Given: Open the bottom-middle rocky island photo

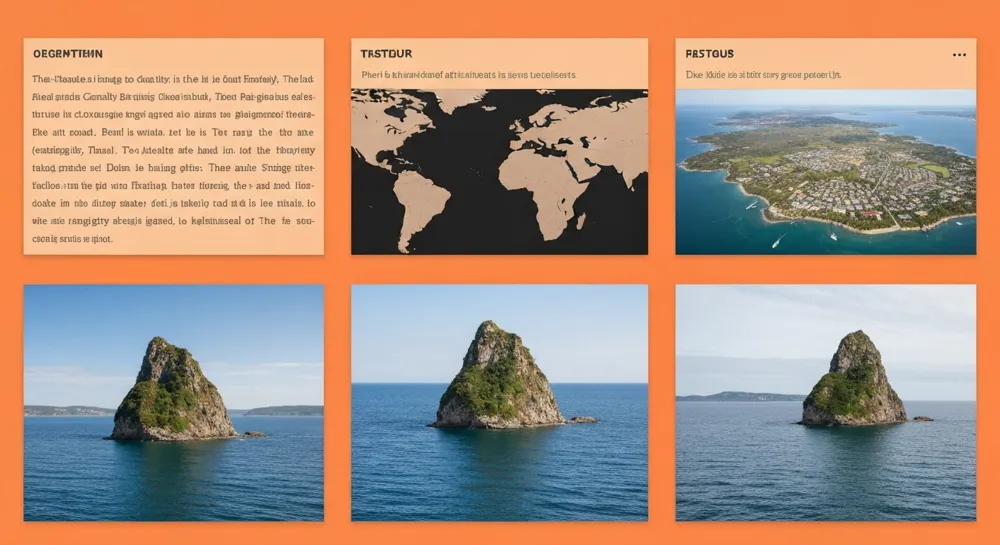Looking at the screenshot, I should point(499,402).
